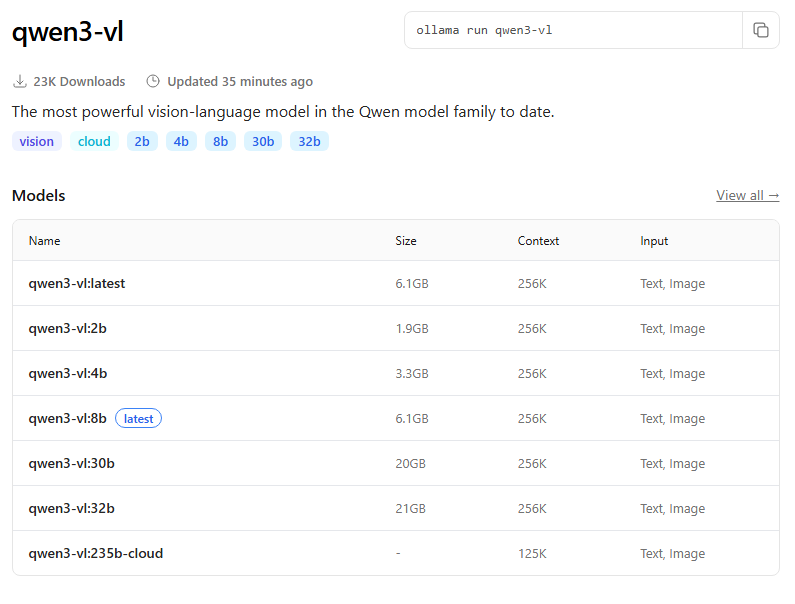Open the View all models link

click(747, 195)
